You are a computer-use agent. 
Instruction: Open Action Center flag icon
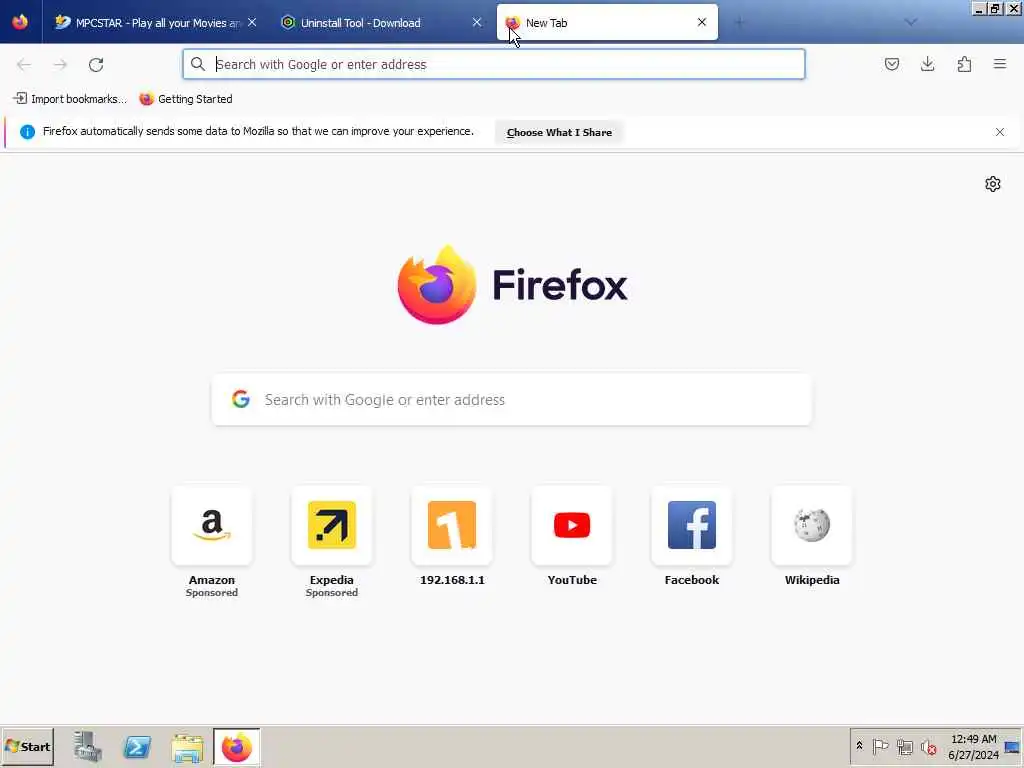(x=880, y=746)
